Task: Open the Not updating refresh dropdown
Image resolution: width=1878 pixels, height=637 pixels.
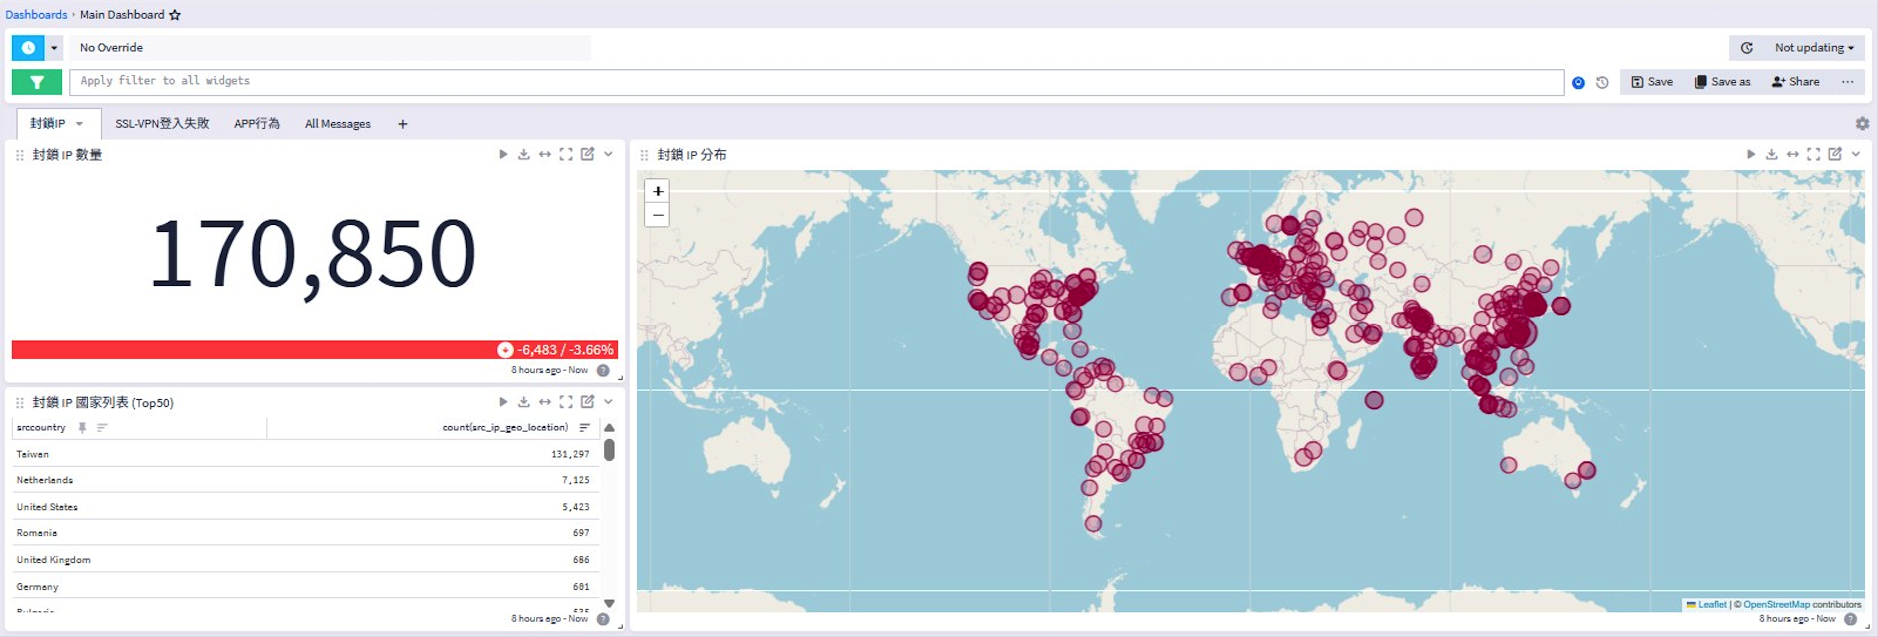Action: click(x=1813, y=48)
